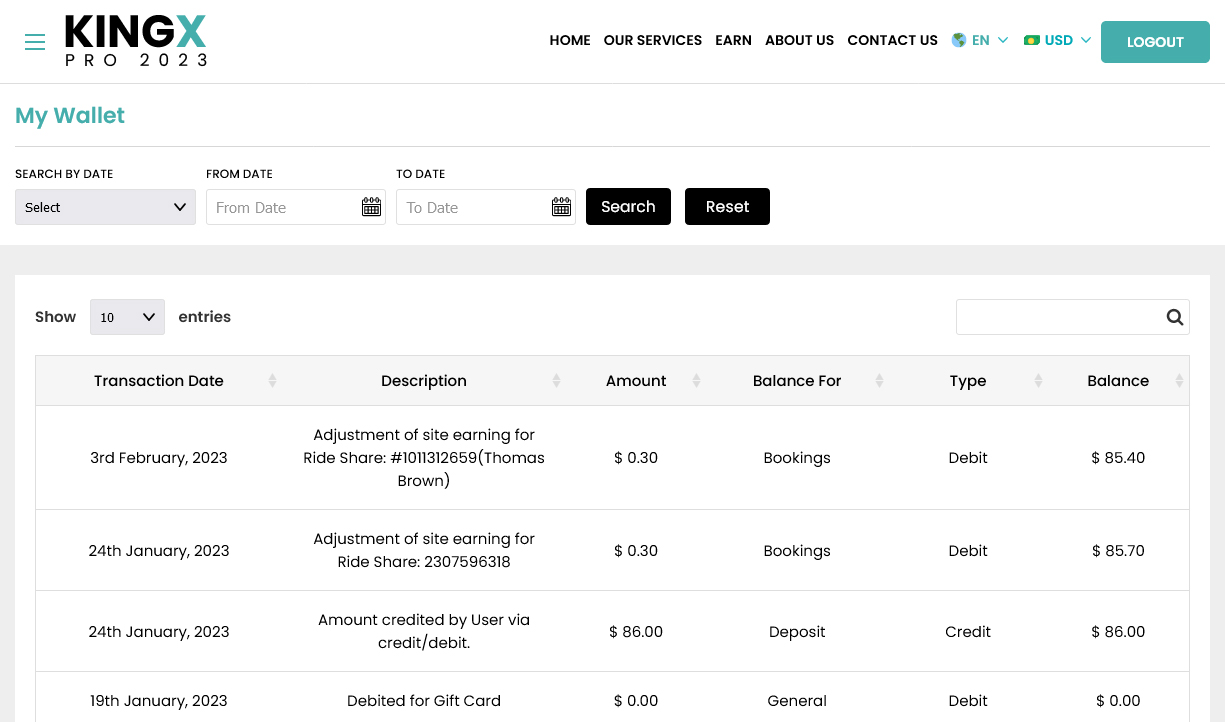
Task: Open the Contact Us menu item
Action: click(x=892, y=40)
